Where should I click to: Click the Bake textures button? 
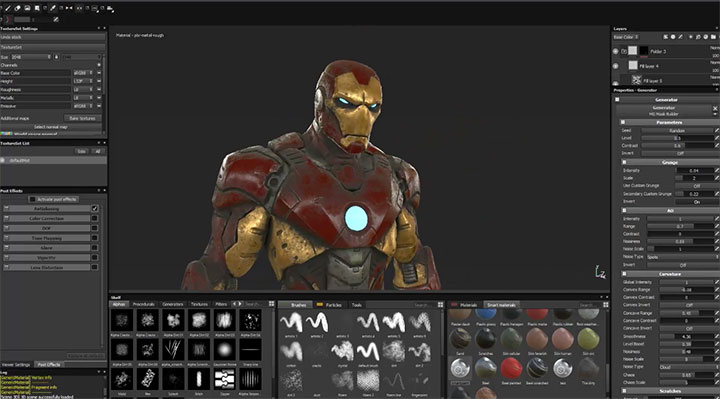tap(82, 118)
